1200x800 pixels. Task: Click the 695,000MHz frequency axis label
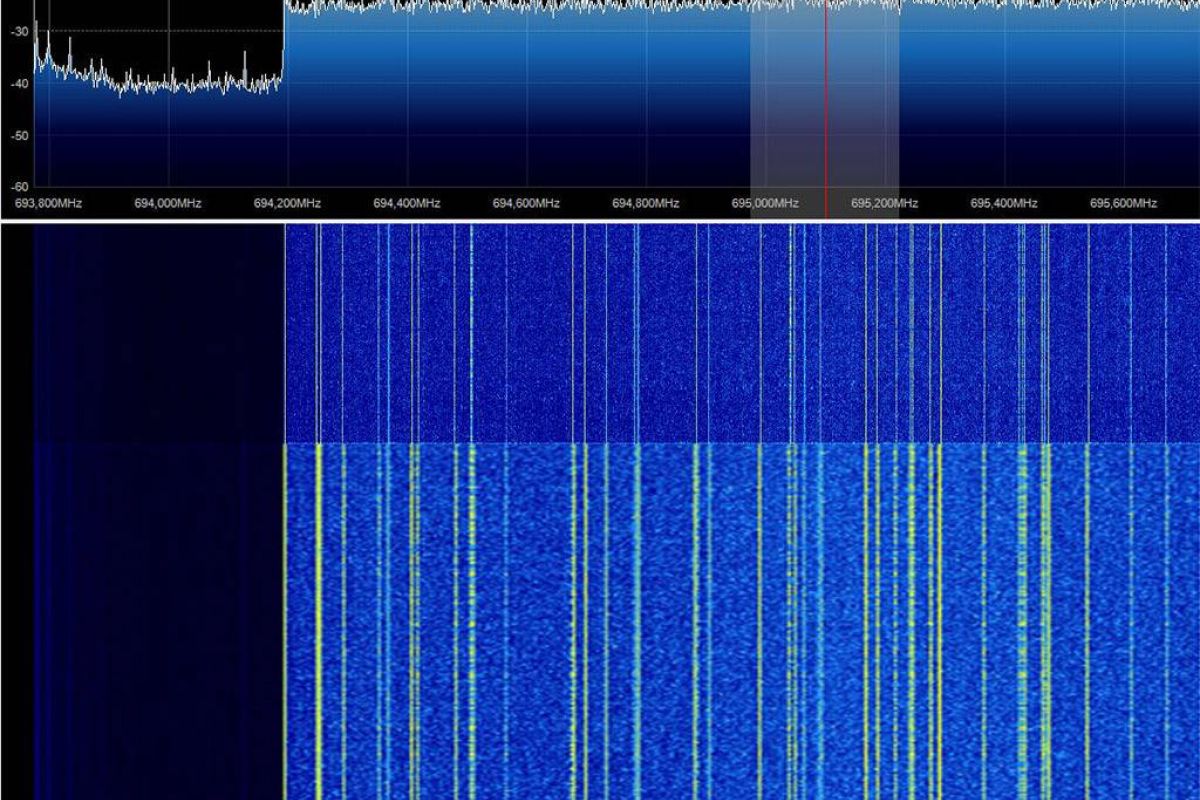tap(765, 203)
